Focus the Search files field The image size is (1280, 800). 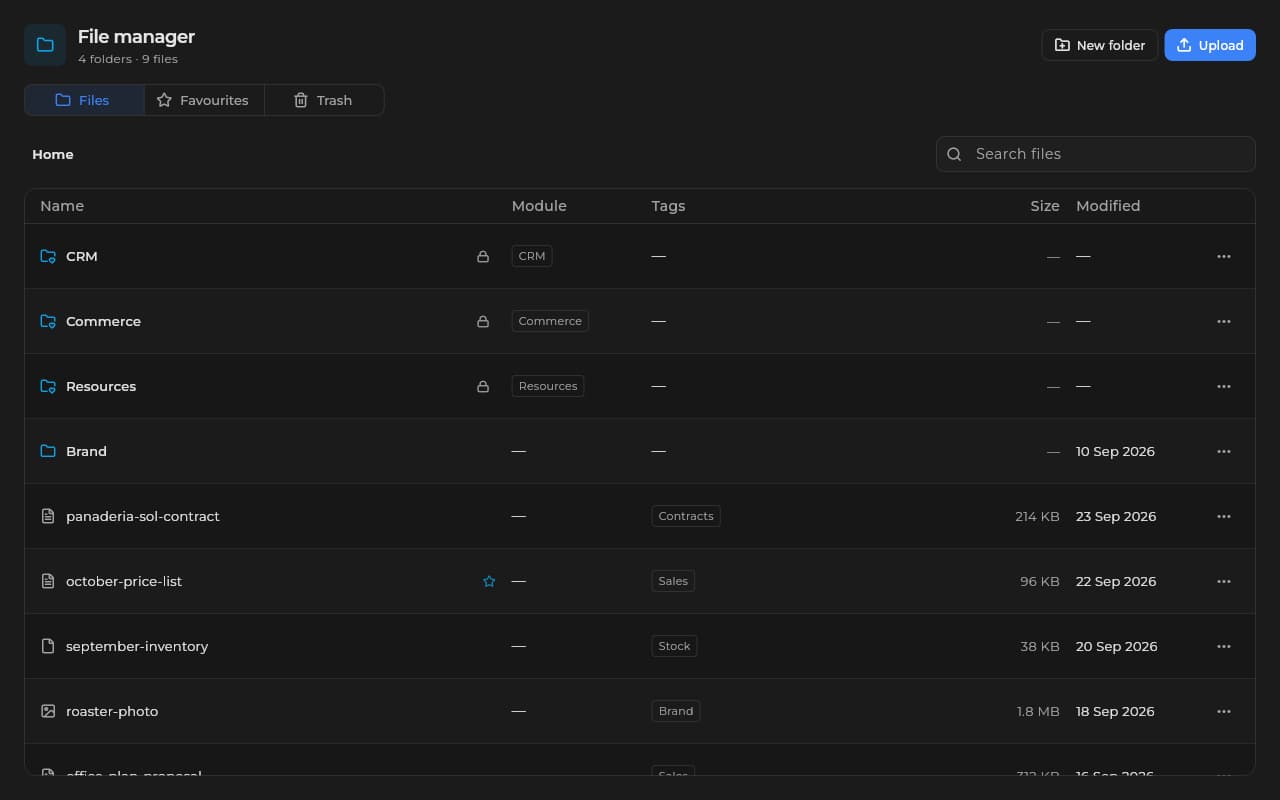[1096, 154]
